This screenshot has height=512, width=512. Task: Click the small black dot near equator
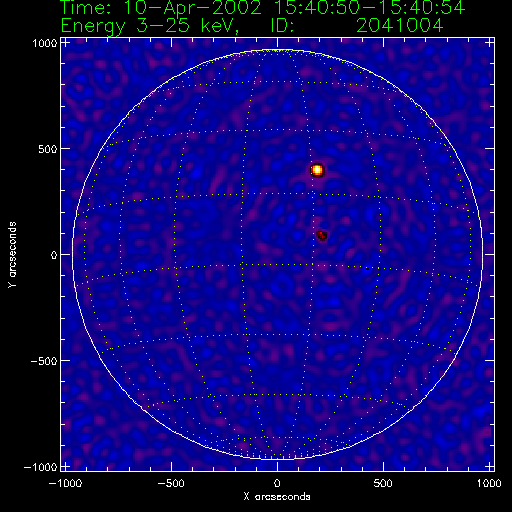(x=367, y=268)
